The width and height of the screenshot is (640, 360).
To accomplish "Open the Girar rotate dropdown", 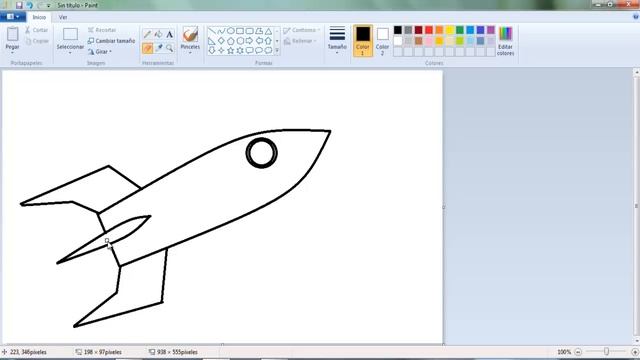I will 100,52.
